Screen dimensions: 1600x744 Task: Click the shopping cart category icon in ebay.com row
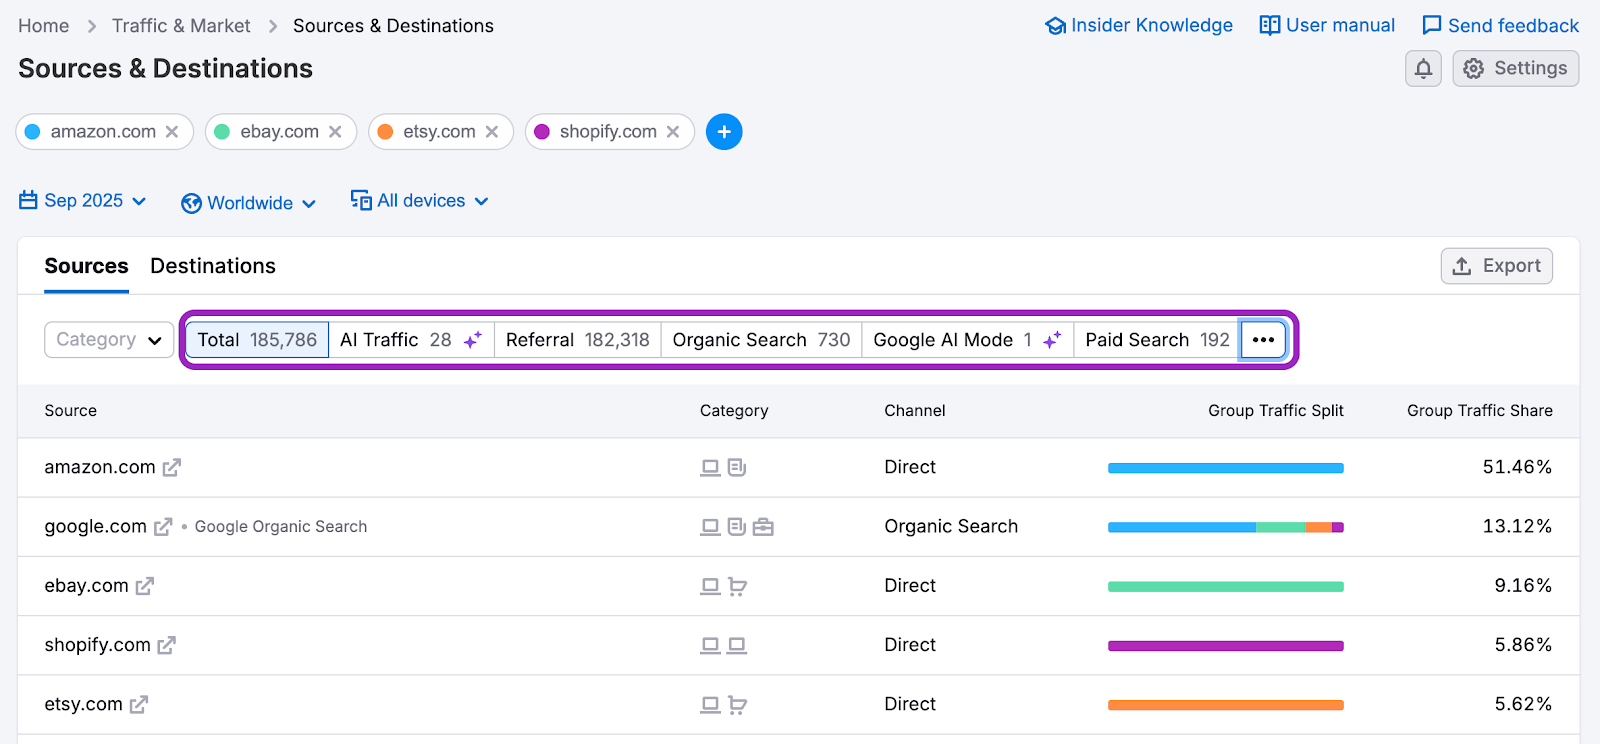(737, 586)
